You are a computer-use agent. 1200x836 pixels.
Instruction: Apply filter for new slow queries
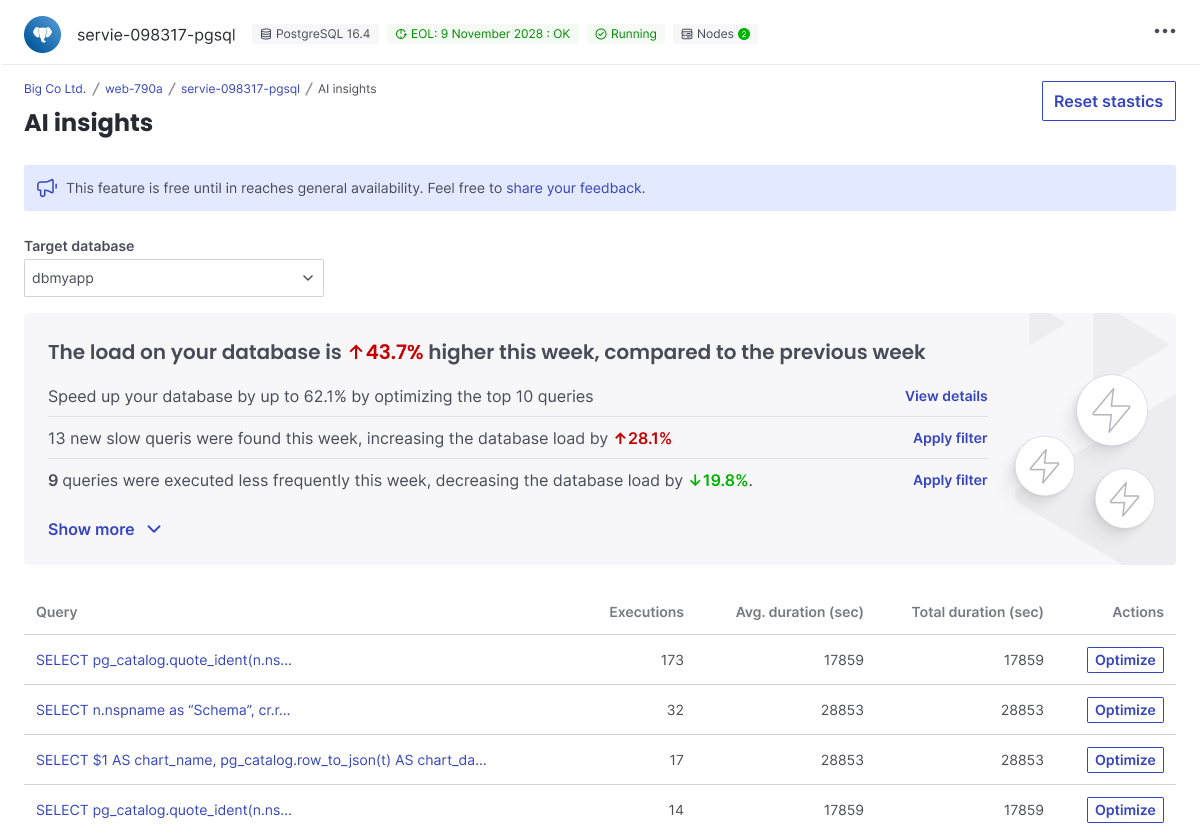point(949,438)
